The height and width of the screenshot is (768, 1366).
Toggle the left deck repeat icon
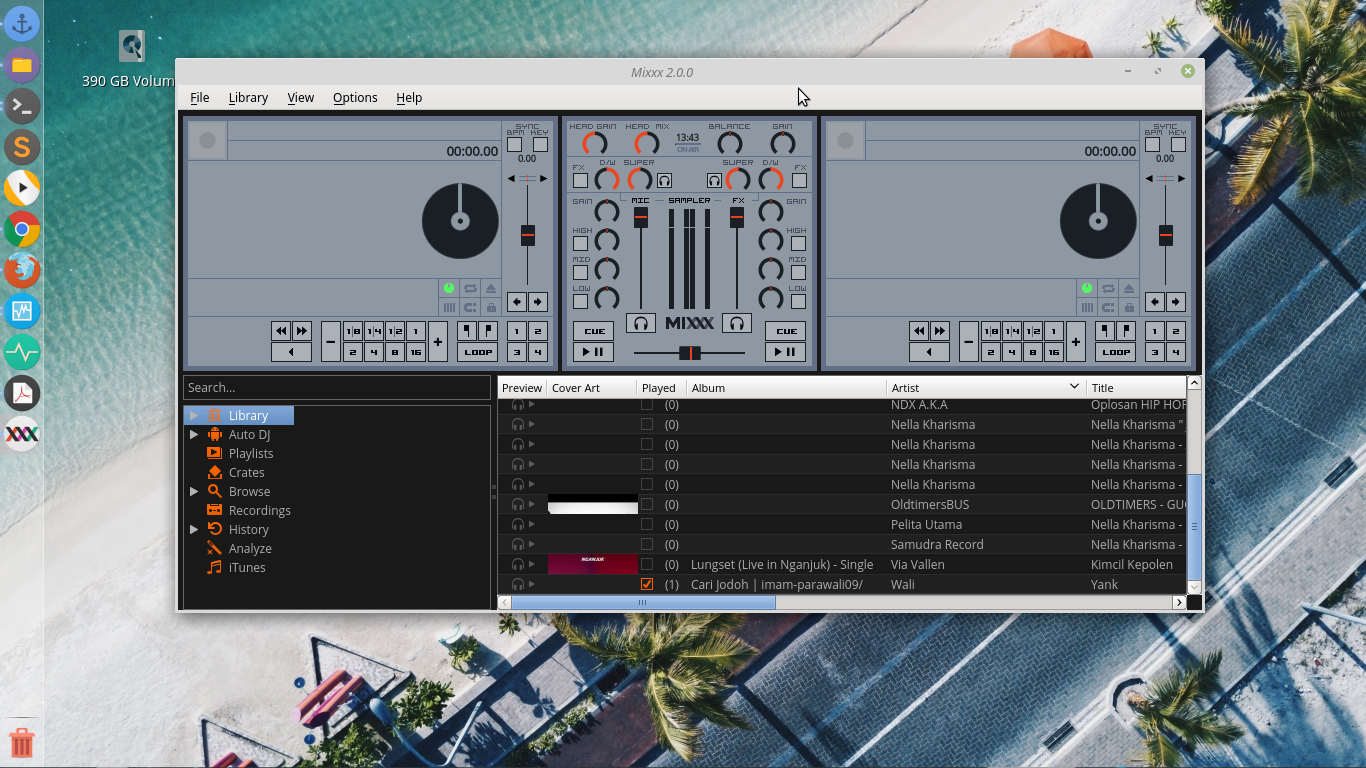coord(470,288)
